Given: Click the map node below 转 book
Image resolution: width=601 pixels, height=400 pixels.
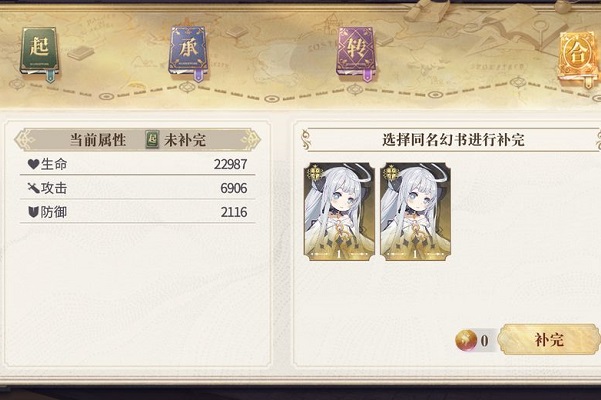Looking at the screenshot, I should coord(354,90).
